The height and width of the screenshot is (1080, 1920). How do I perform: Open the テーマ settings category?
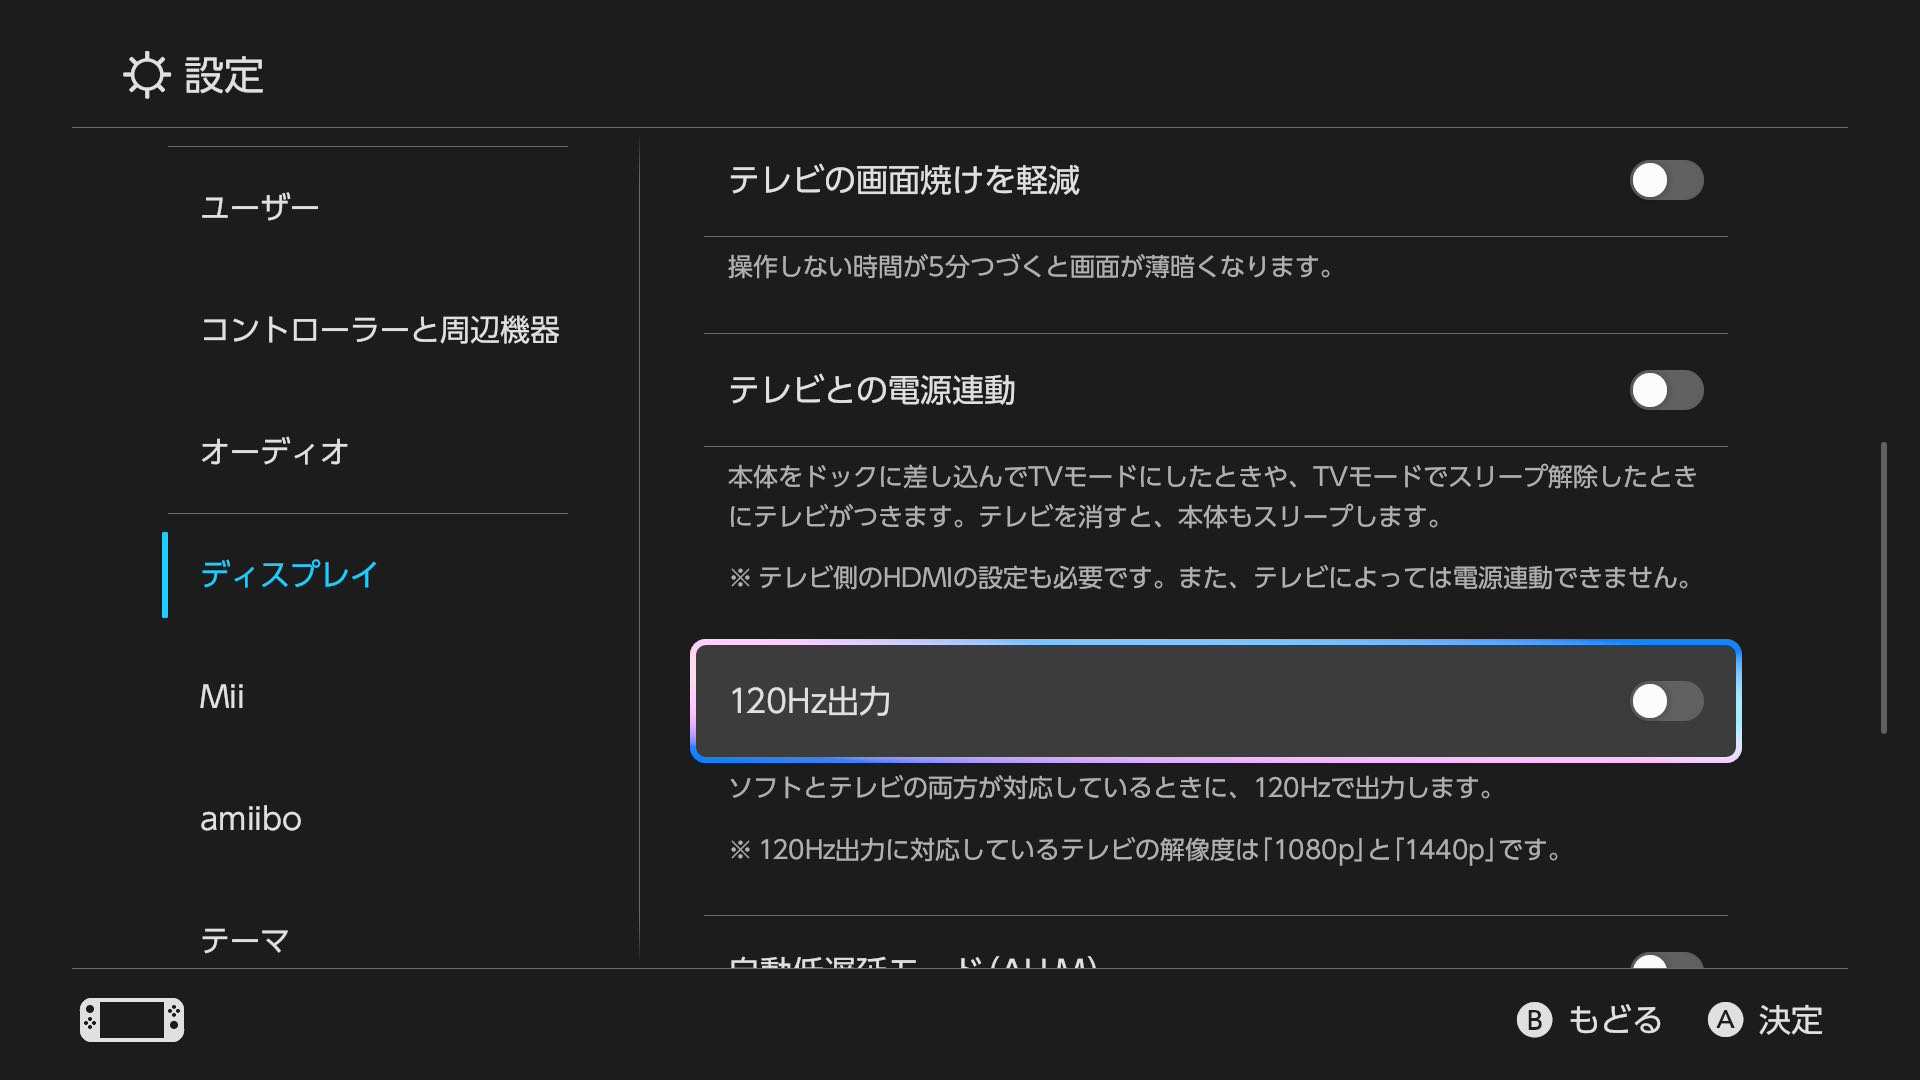pos(245,940)
